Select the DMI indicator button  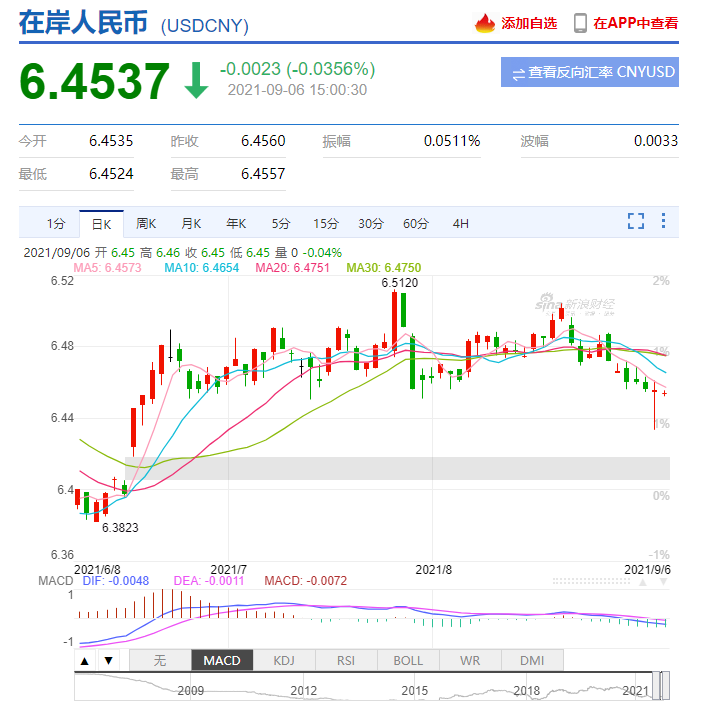[532, 660]
